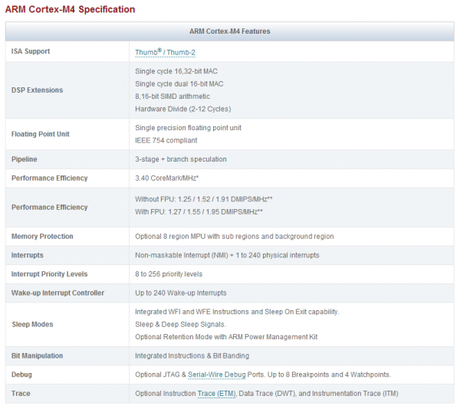
Task: Select the ARM Cortex-M4 Features table header
Action: pos(230,31)
